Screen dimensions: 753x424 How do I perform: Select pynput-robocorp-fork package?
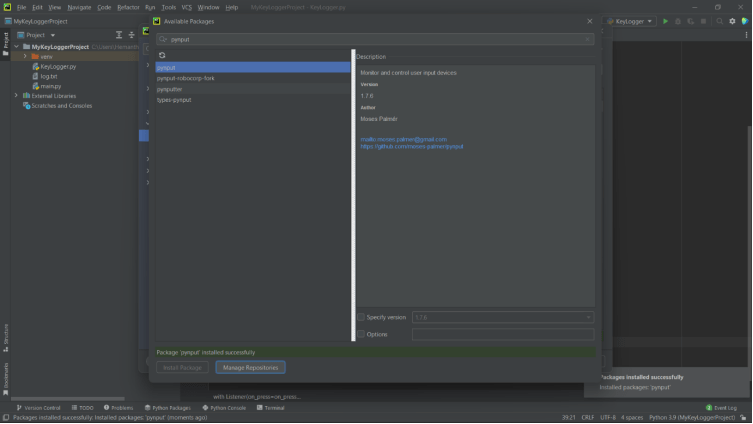[253, 78]
